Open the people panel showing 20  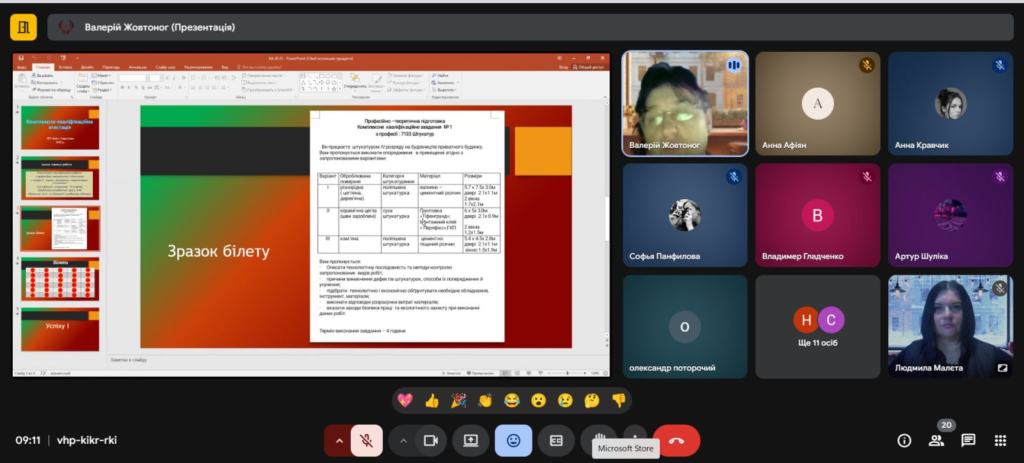pos(936,440)
